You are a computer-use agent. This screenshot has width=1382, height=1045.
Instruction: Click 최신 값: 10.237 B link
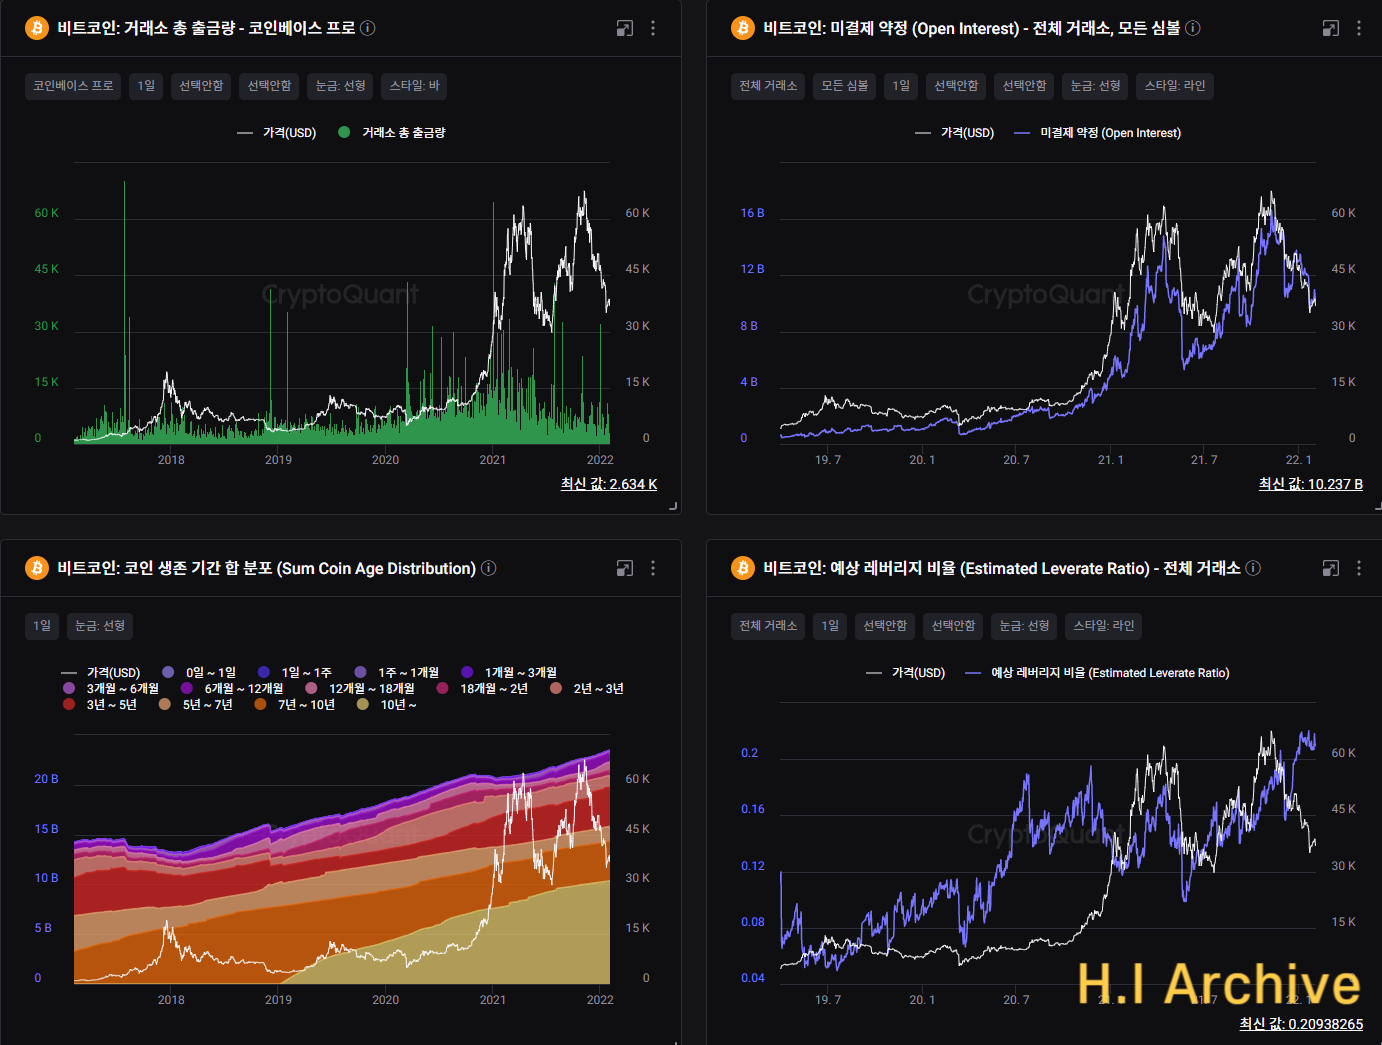click(x=1311, y=484)
